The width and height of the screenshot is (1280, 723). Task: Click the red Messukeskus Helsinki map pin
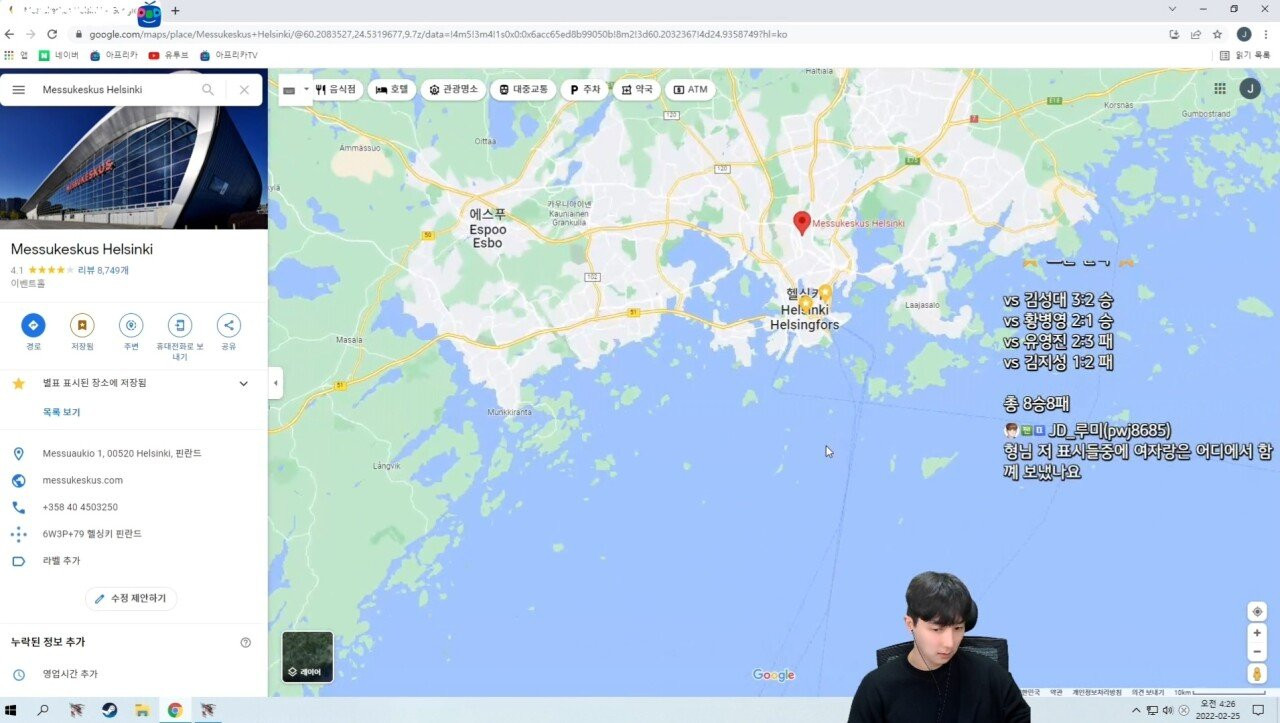click(801, 223)
